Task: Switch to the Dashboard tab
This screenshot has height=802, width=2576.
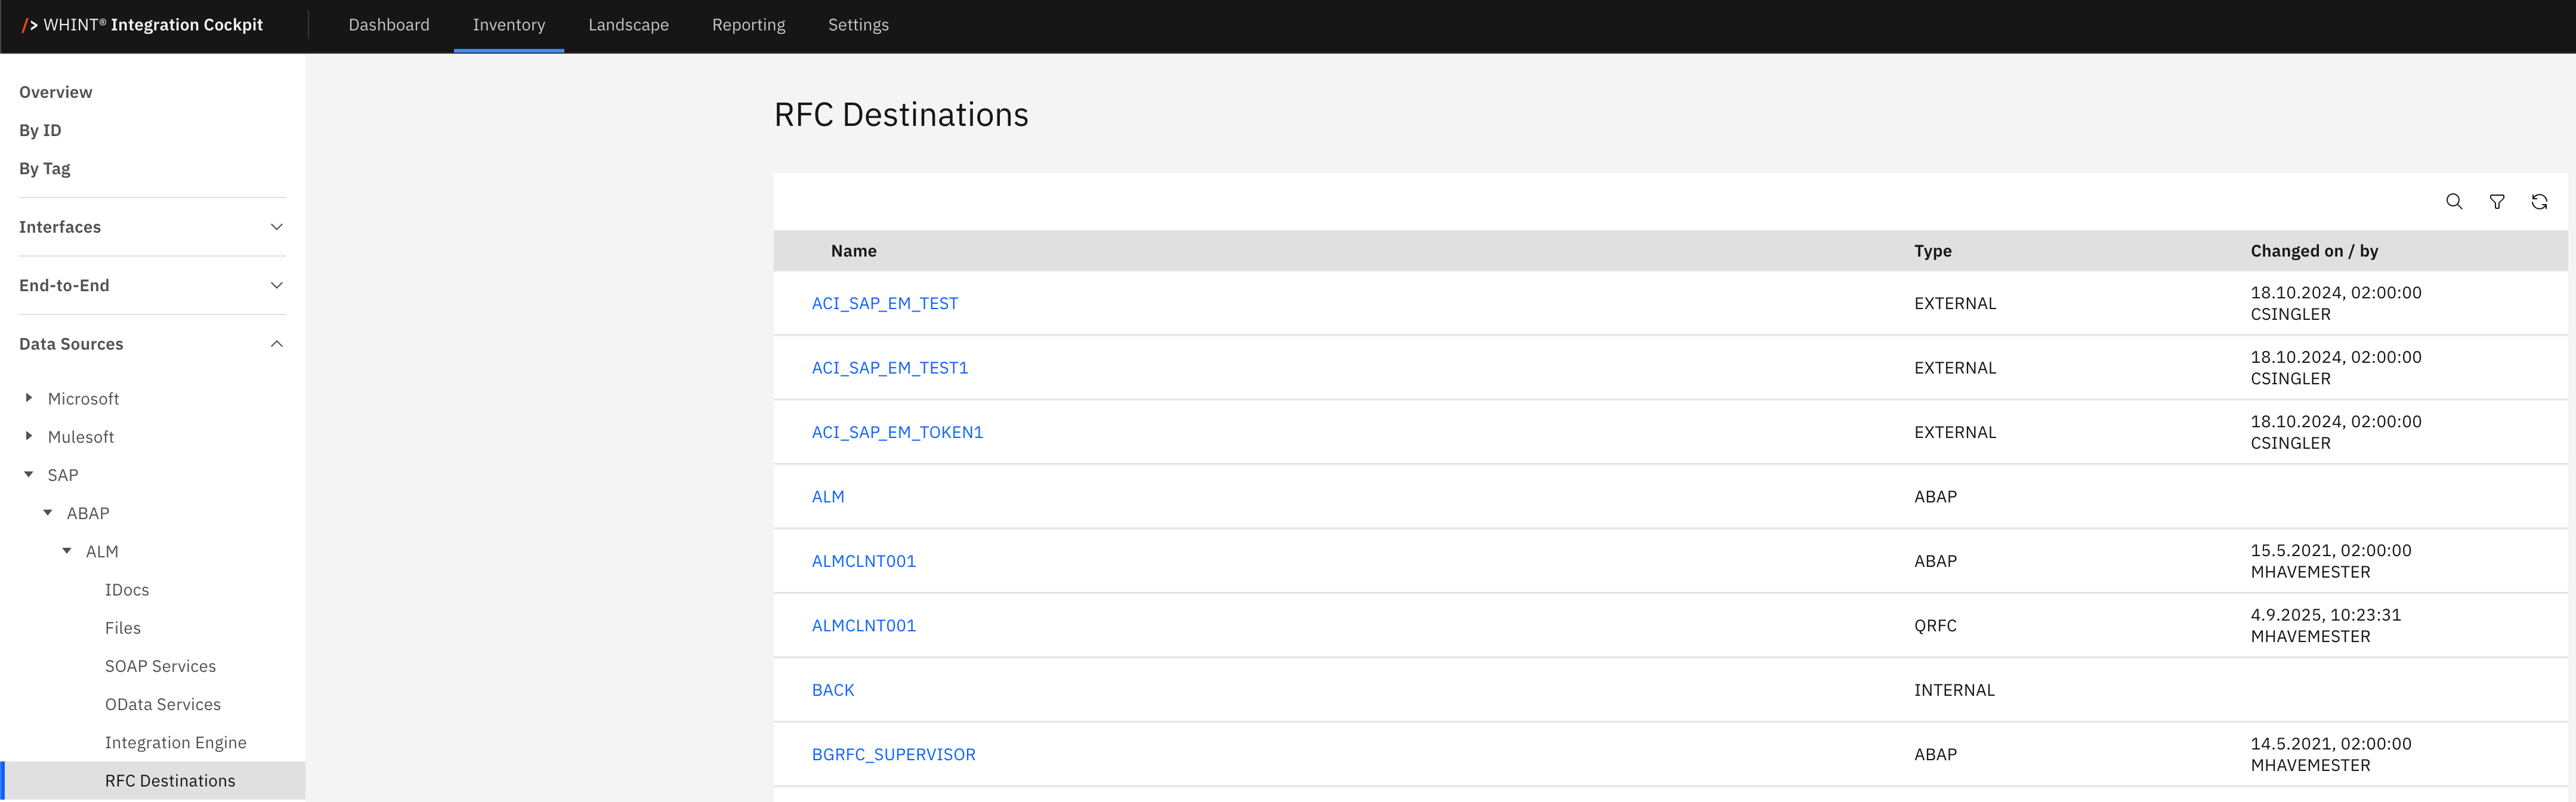Action: click(x=389, y=25)
